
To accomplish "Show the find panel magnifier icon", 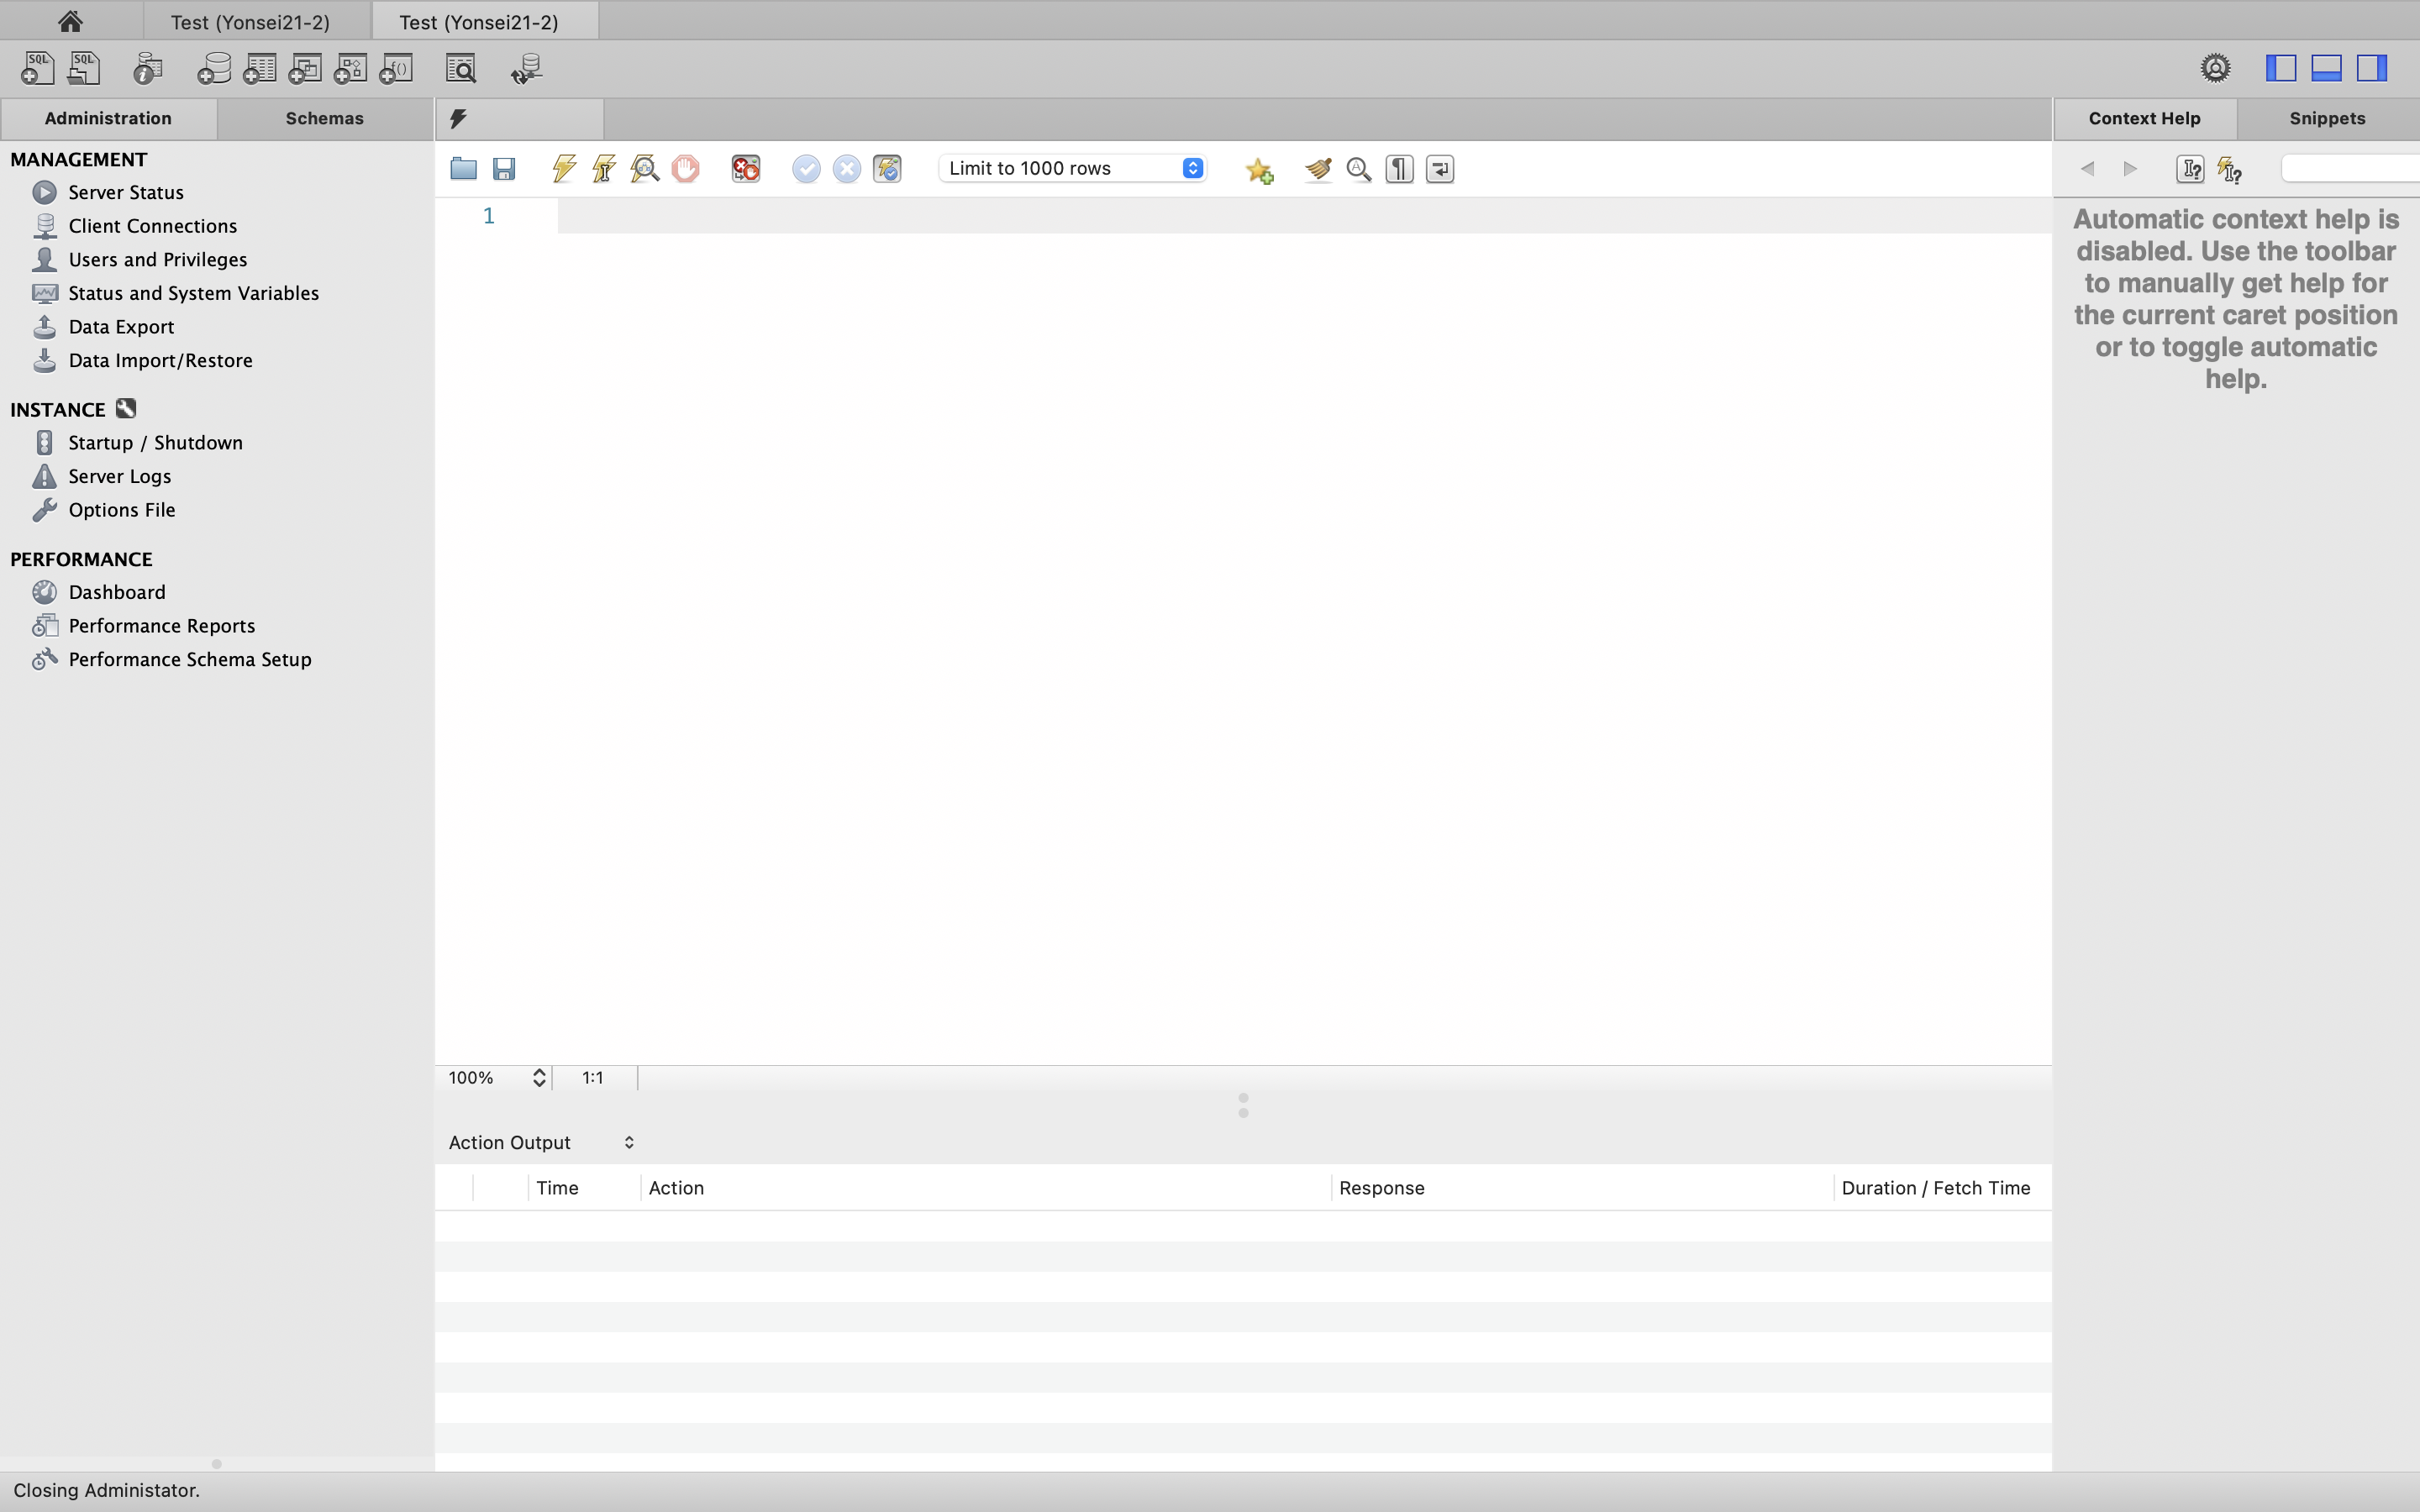I will pos(1359,168).
